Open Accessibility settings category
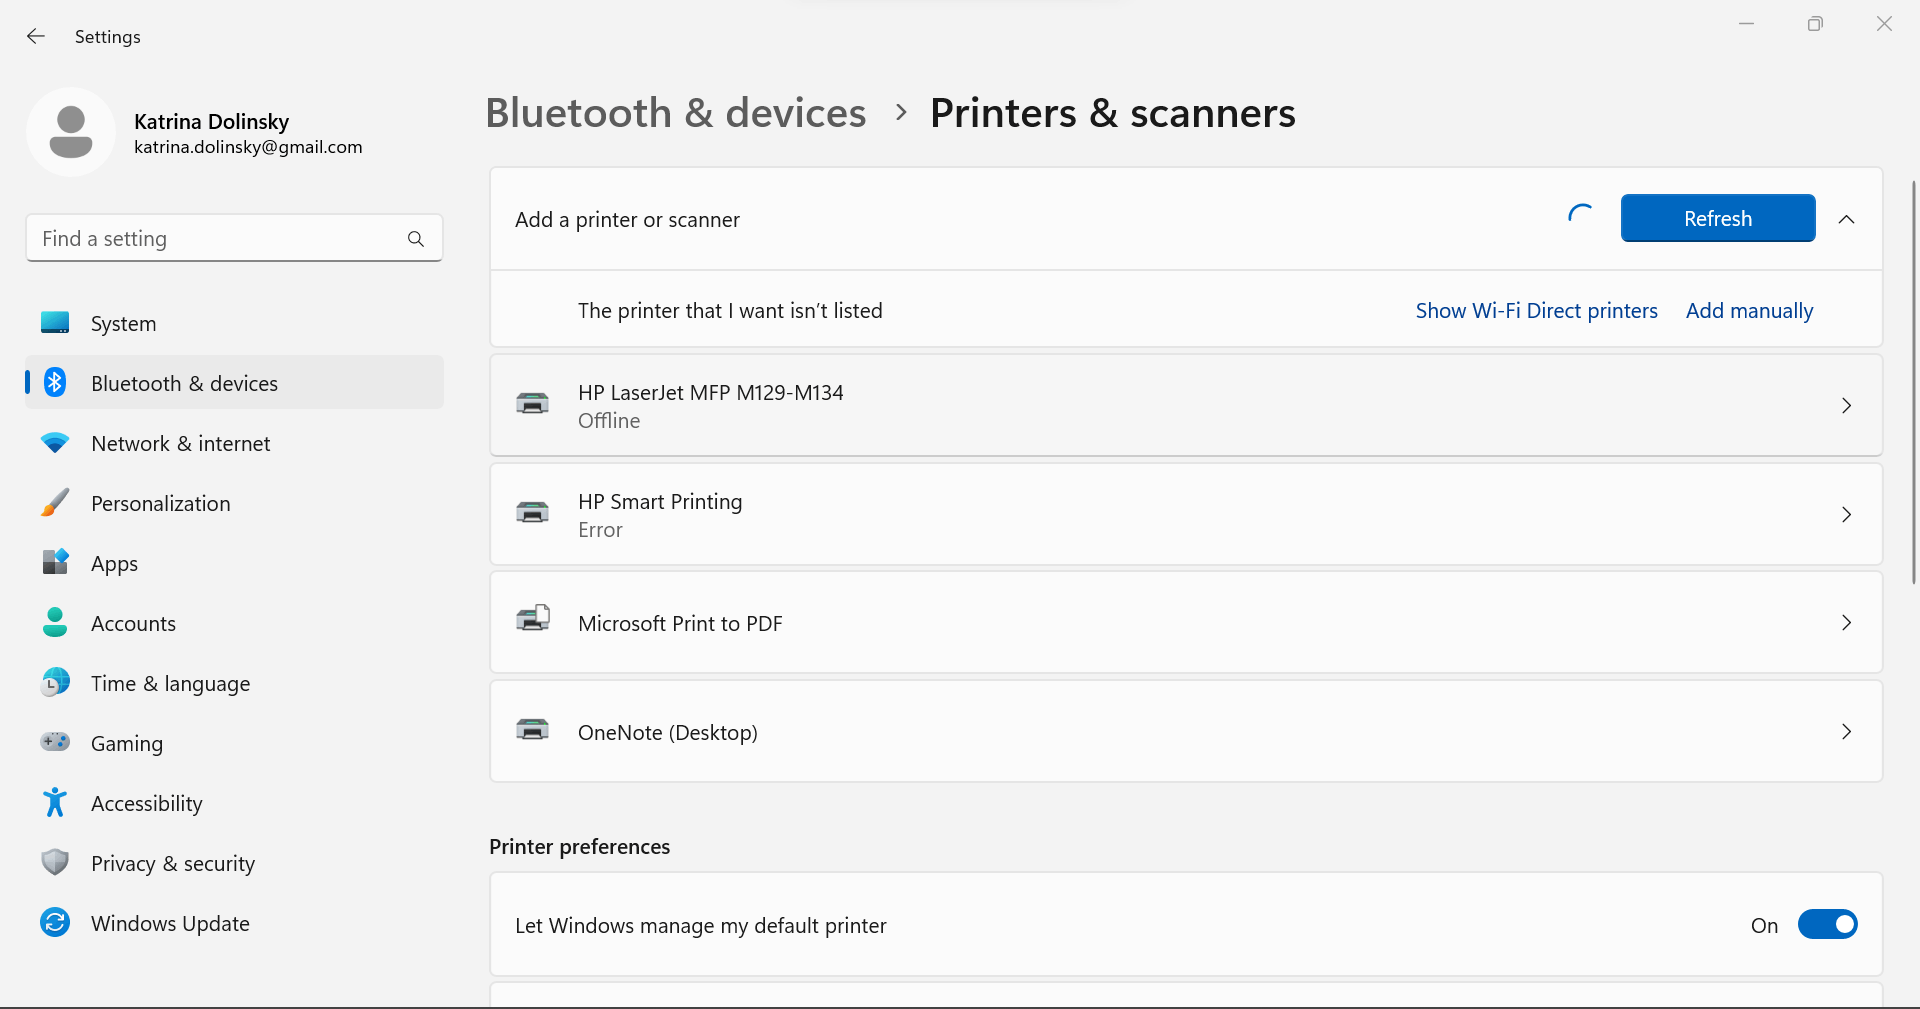Image resolution: width=1920 pixels, height=1009 pixels. click(x=235, y=803)
